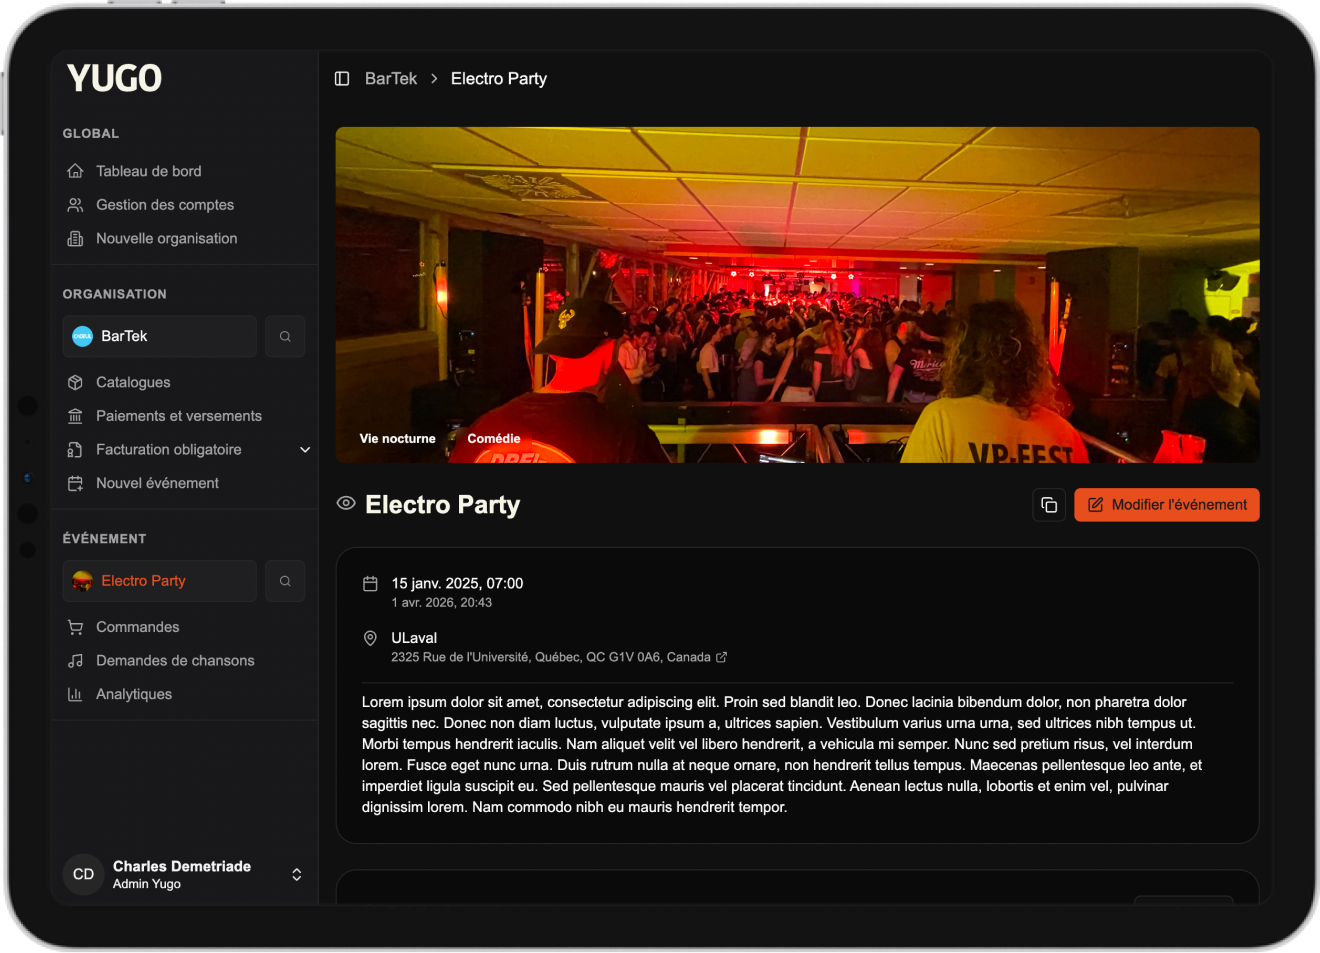The height and width of the screenshot is (953, 1320).
Task: Click the duplicate event copy icon
Action: coord(1048,505)
